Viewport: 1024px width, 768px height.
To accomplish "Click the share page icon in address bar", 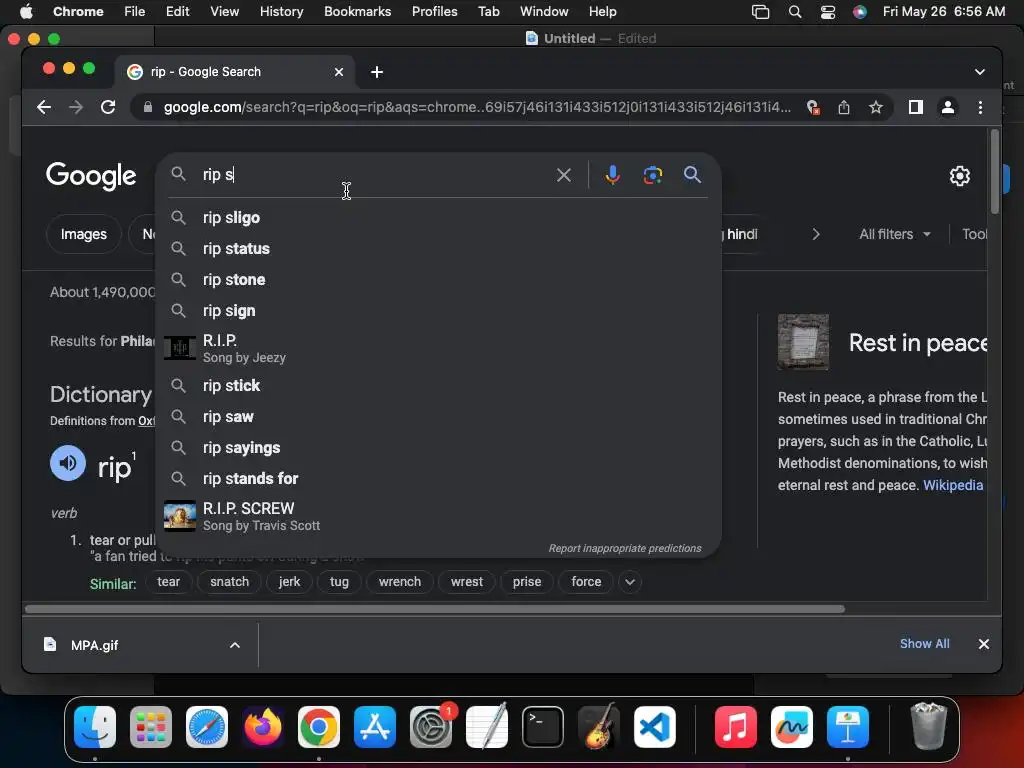I will 844,107.
